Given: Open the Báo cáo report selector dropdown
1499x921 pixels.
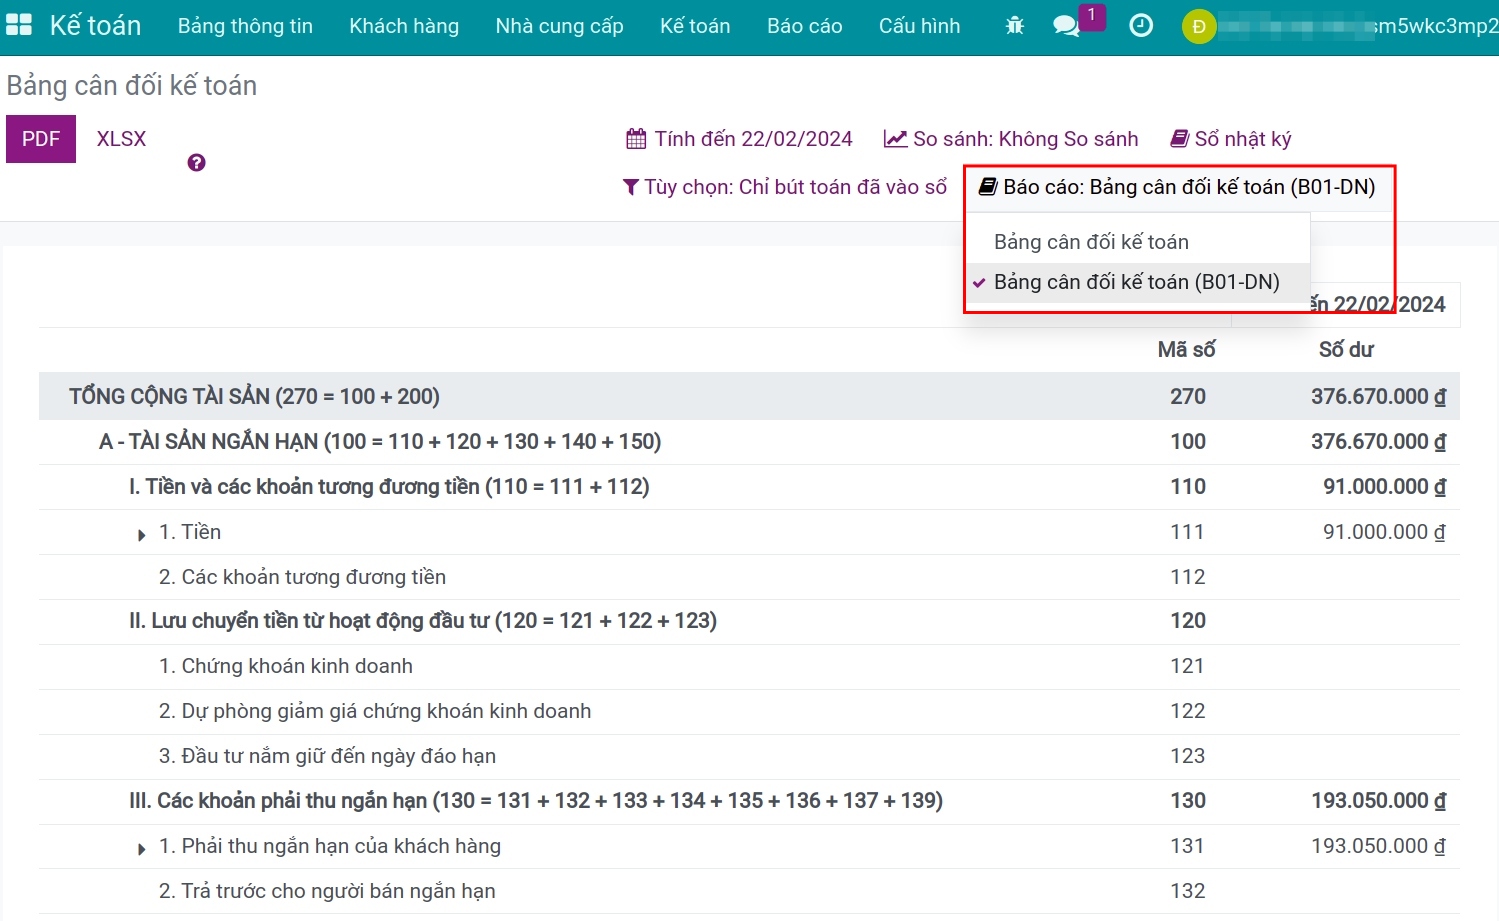Looking at the screenshot, I should pos(1177,187).
